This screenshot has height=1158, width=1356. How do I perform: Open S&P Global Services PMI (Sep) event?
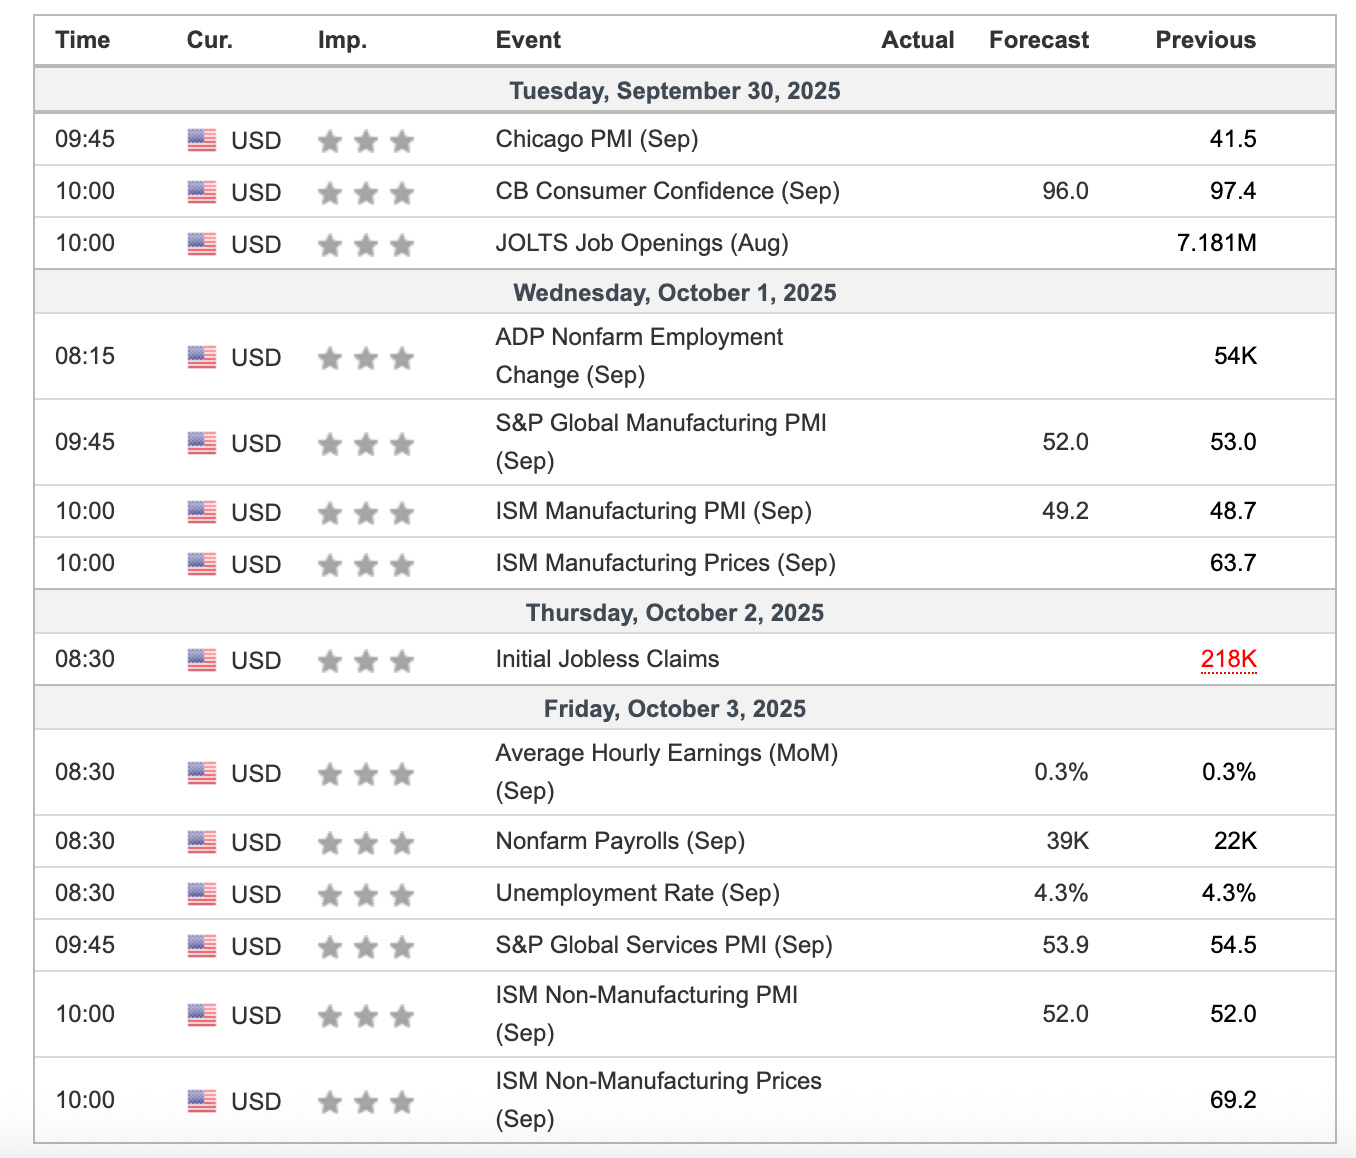pyautogui.click(x=664, y=945)
